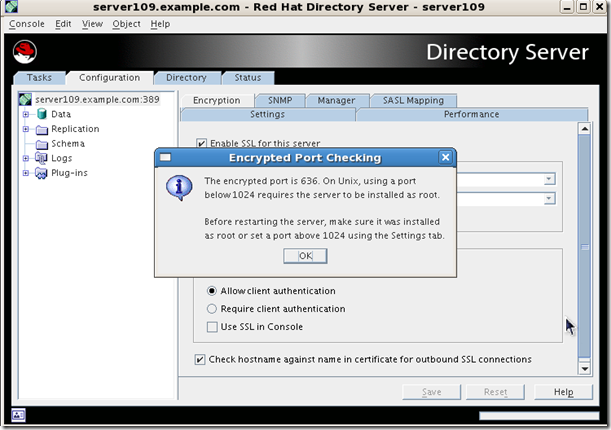This screenshot has width=611, height=430.
Task: Open the lower dropdown behind the dialog
Action: (549, 199)
